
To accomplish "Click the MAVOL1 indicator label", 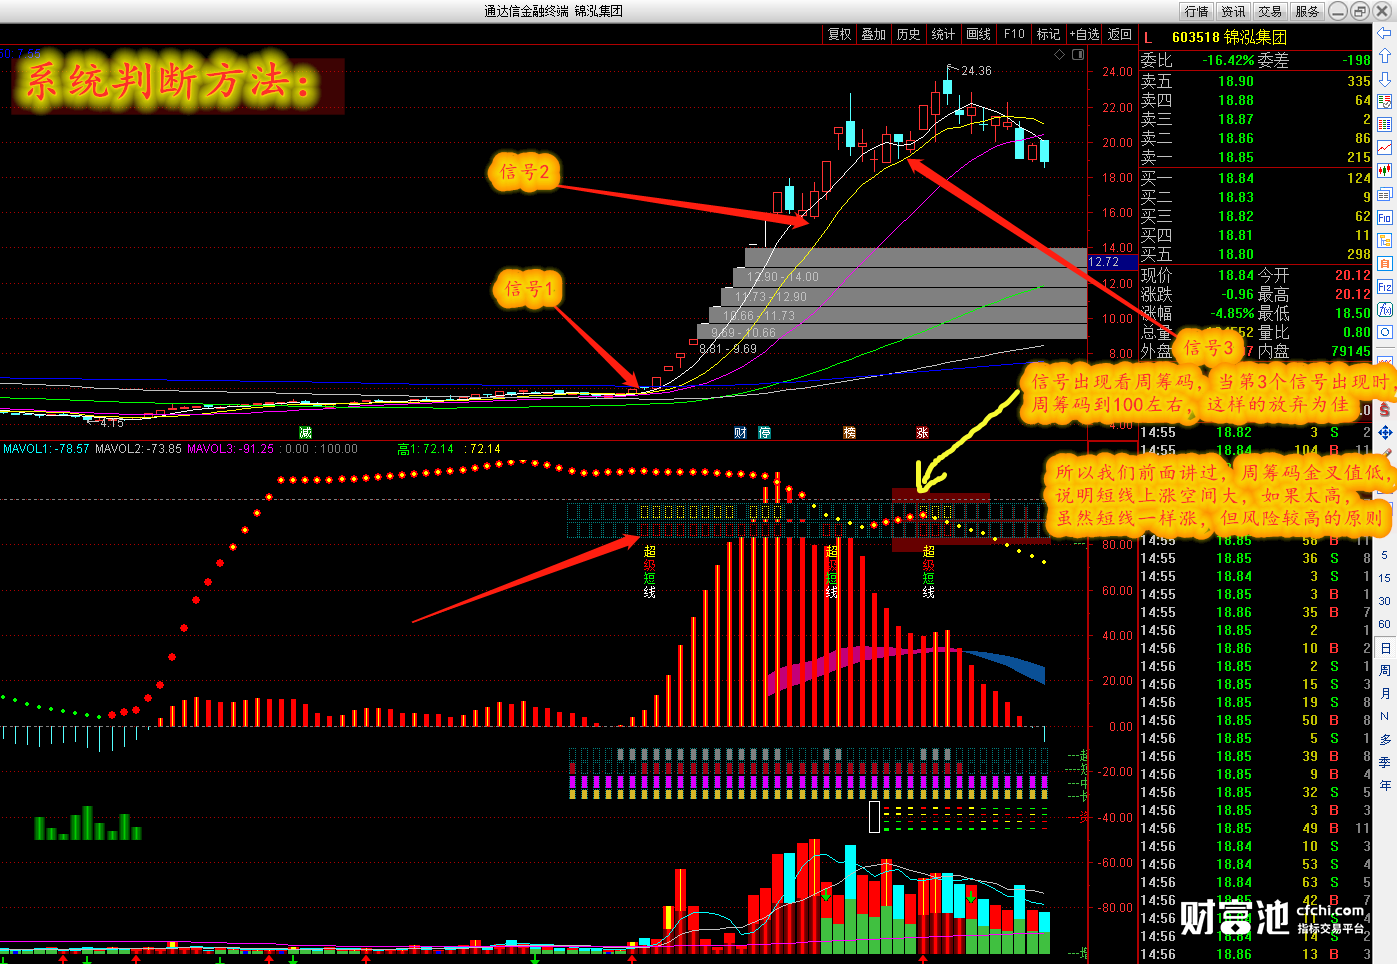I will [x=46, y=449].
